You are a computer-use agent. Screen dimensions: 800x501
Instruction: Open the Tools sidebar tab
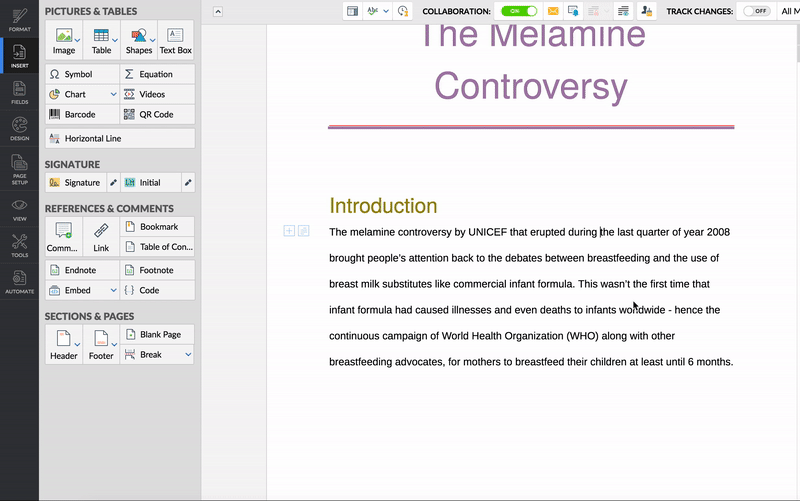click(19, 245)
